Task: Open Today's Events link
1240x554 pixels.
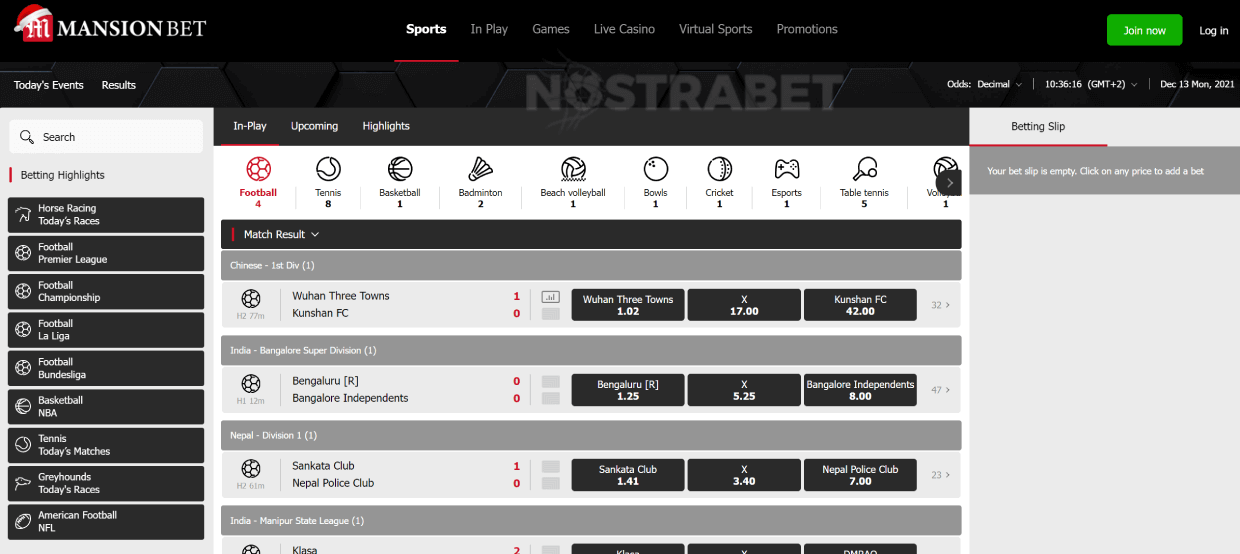Action: click(x=49, y=85)
